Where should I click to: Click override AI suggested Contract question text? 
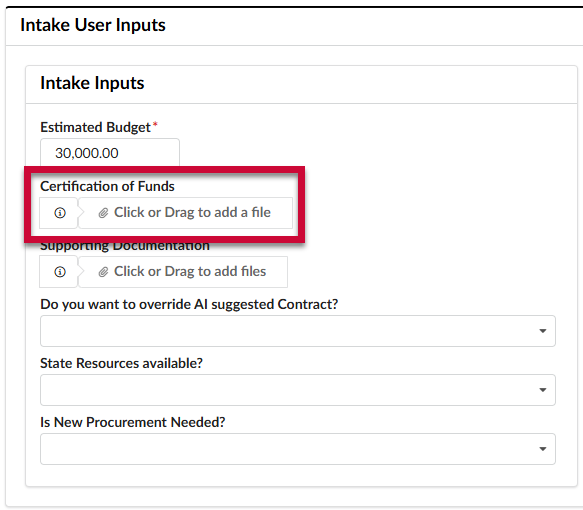coord(189,304)
